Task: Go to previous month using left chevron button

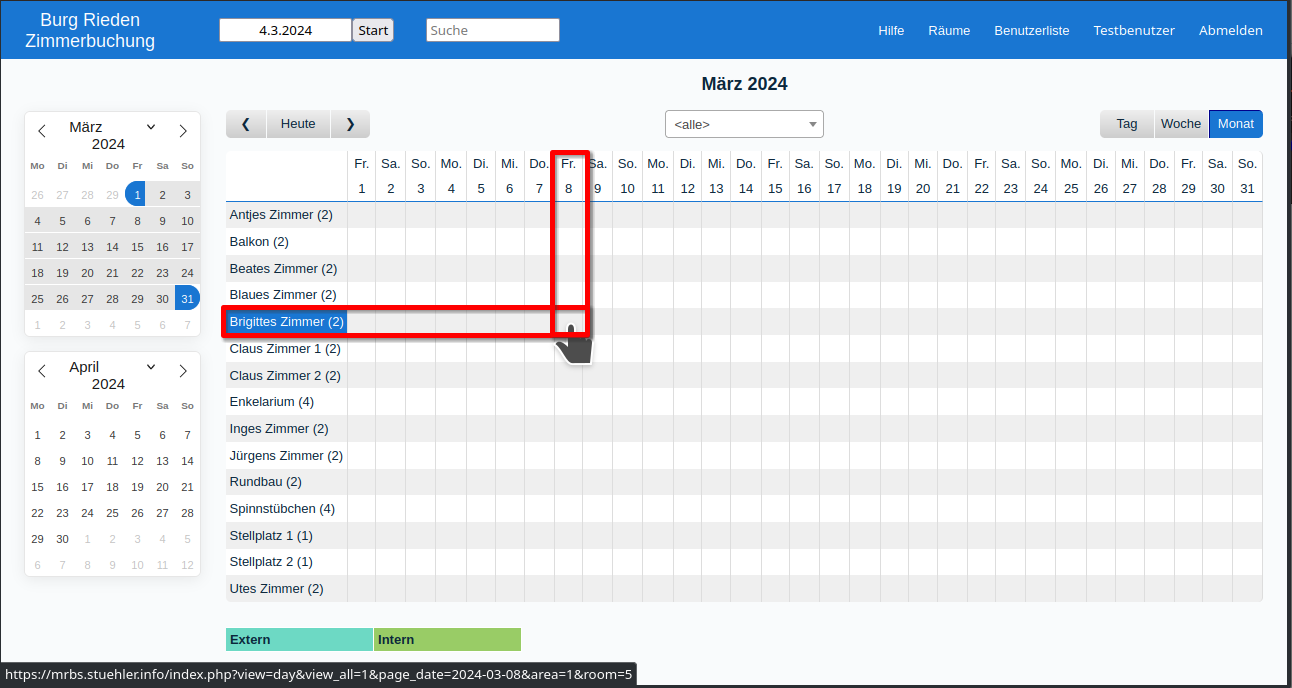Action: pyautogui.click(x=246, y=124)
